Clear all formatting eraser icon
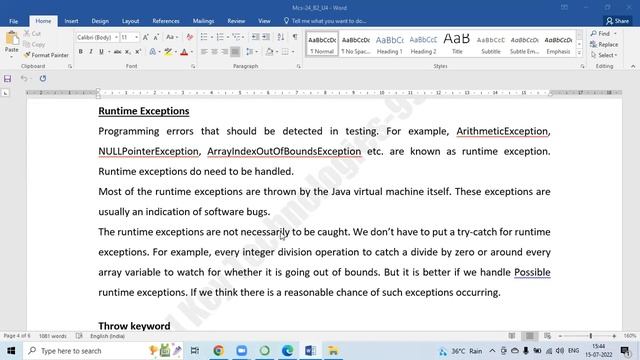 click(x=189, y=37)
